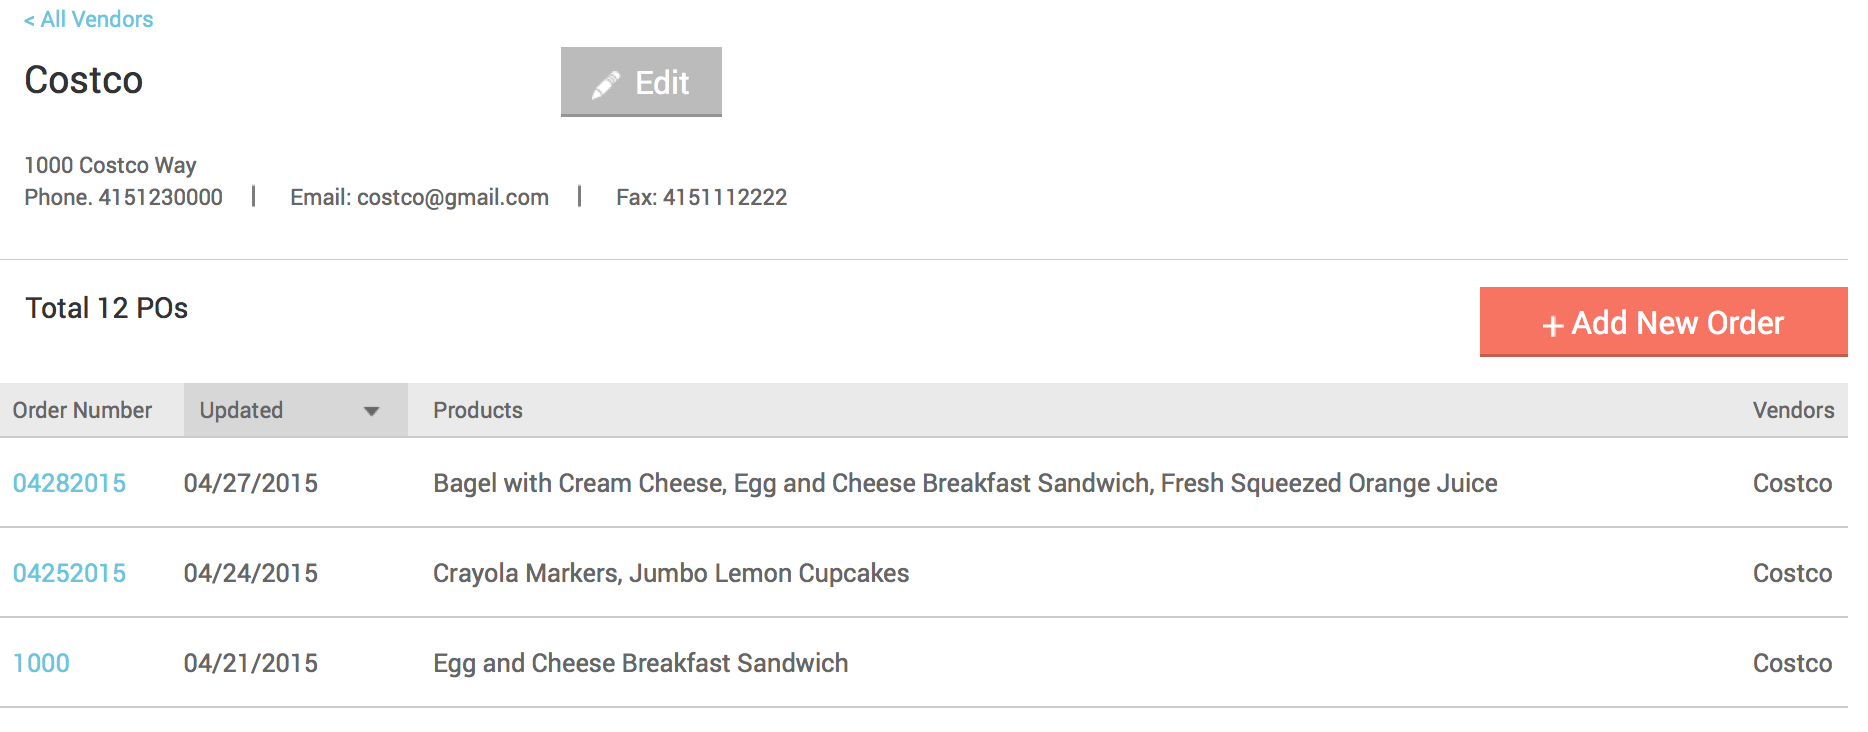Click the 04/27/2015 updated date cell

(x=250, y=483)
